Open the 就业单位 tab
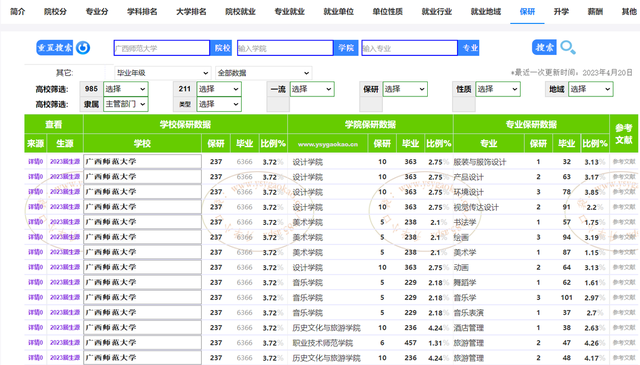Image resolution: width=640 pixels, height=365 pixels. (338, 11)
